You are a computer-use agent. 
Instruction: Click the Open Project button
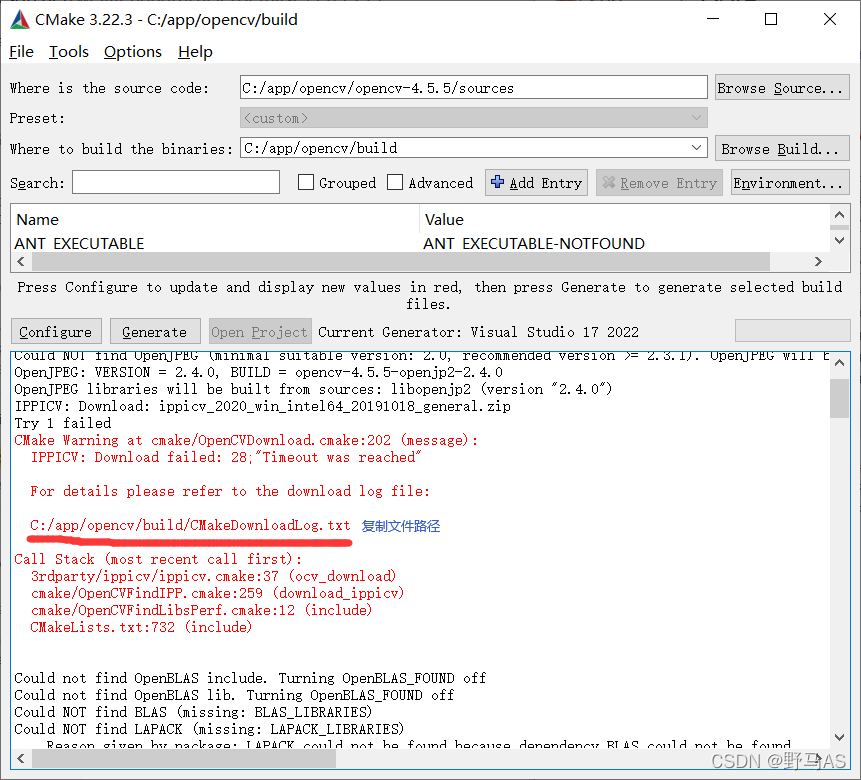point(259,332)
